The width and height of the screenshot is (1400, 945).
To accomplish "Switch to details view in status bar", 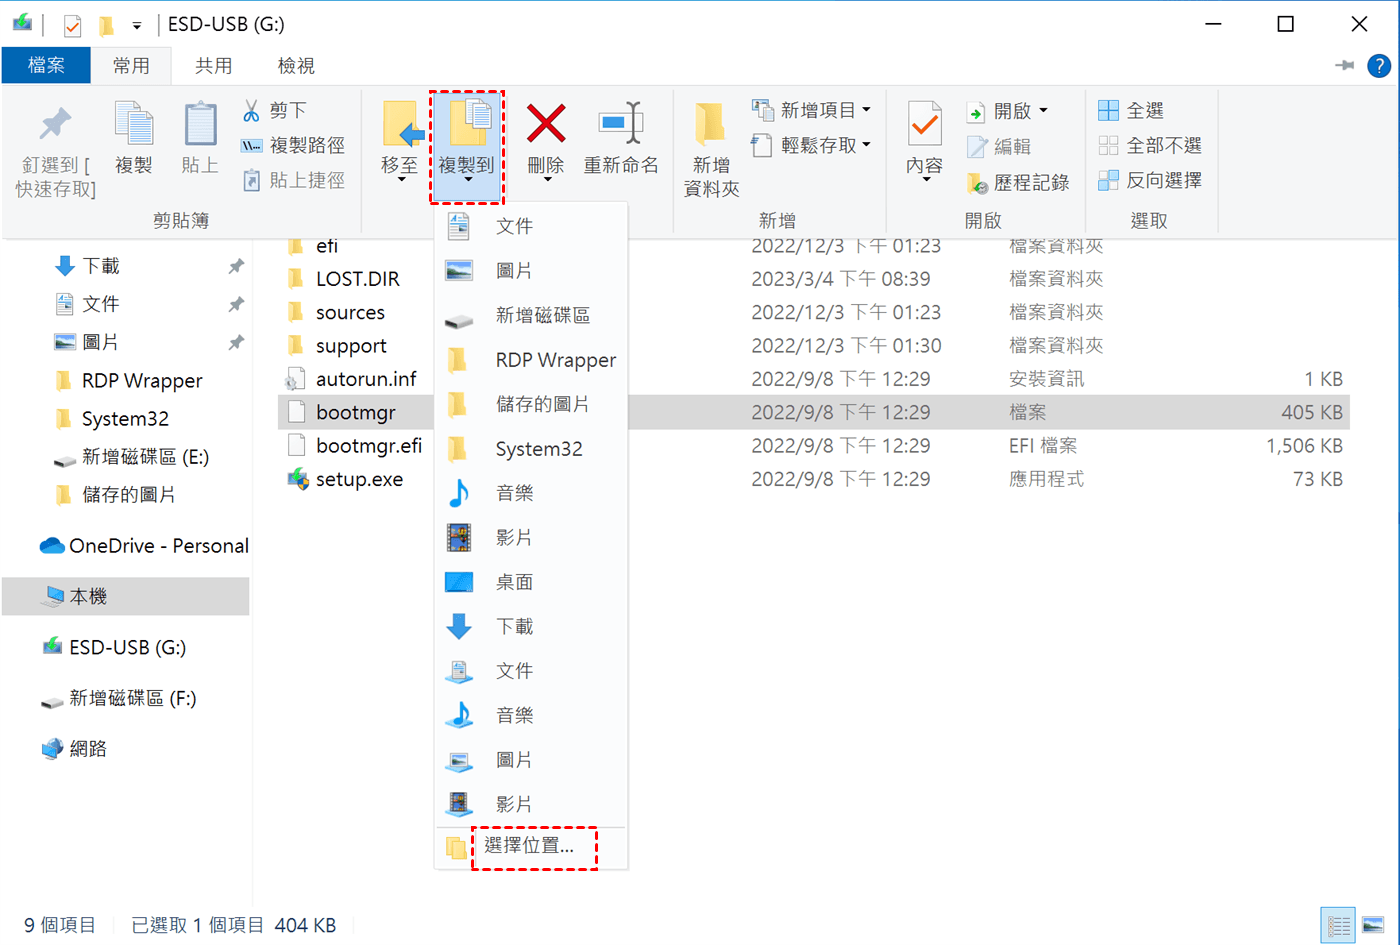I will (1338, 925).
